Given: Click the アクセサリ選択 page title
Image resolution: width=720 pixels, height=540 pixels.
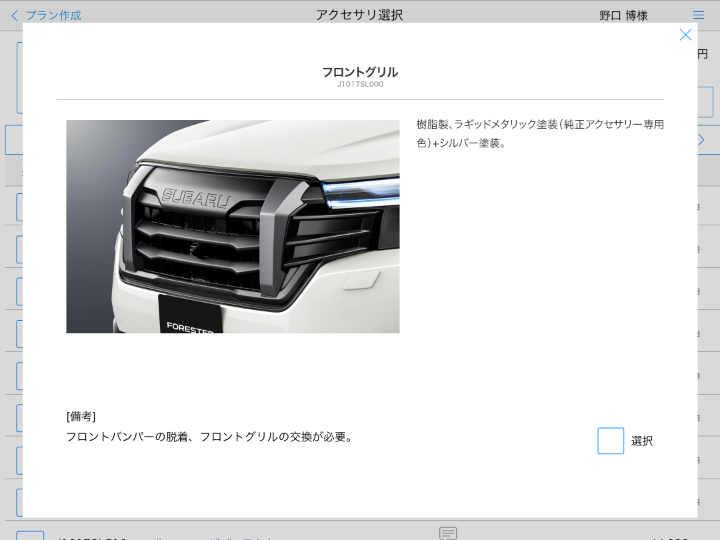Looking at the screenshot, I should [x=360, y=15].
